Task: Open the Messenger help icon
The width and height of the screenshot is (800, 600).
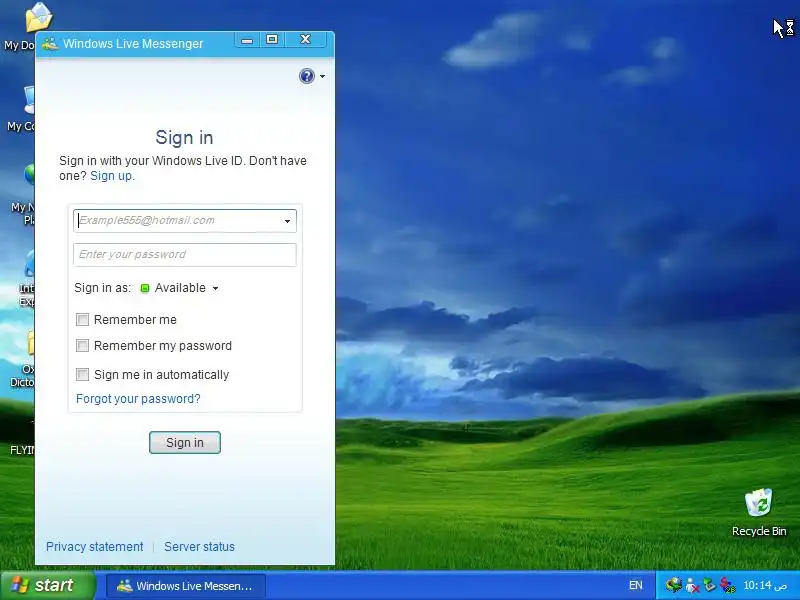Action: (307, 76)
